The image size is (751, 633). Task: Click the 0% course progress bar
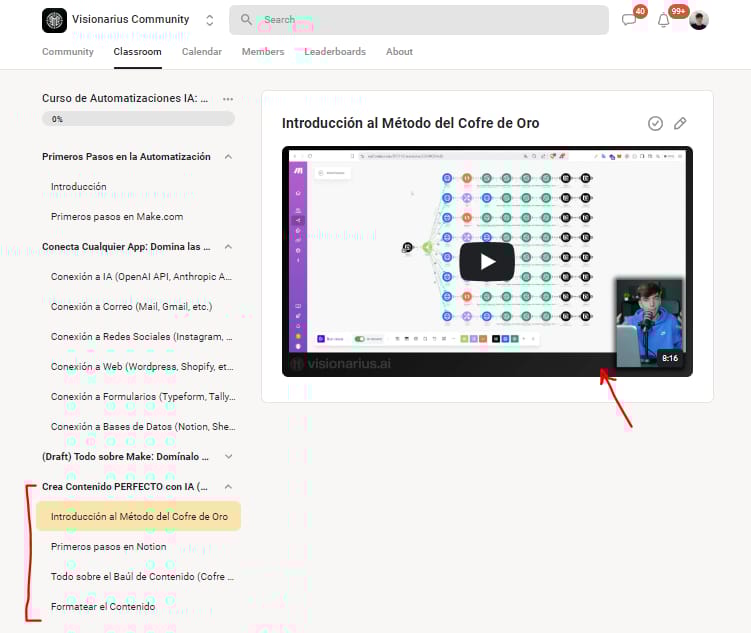[138, 119]
